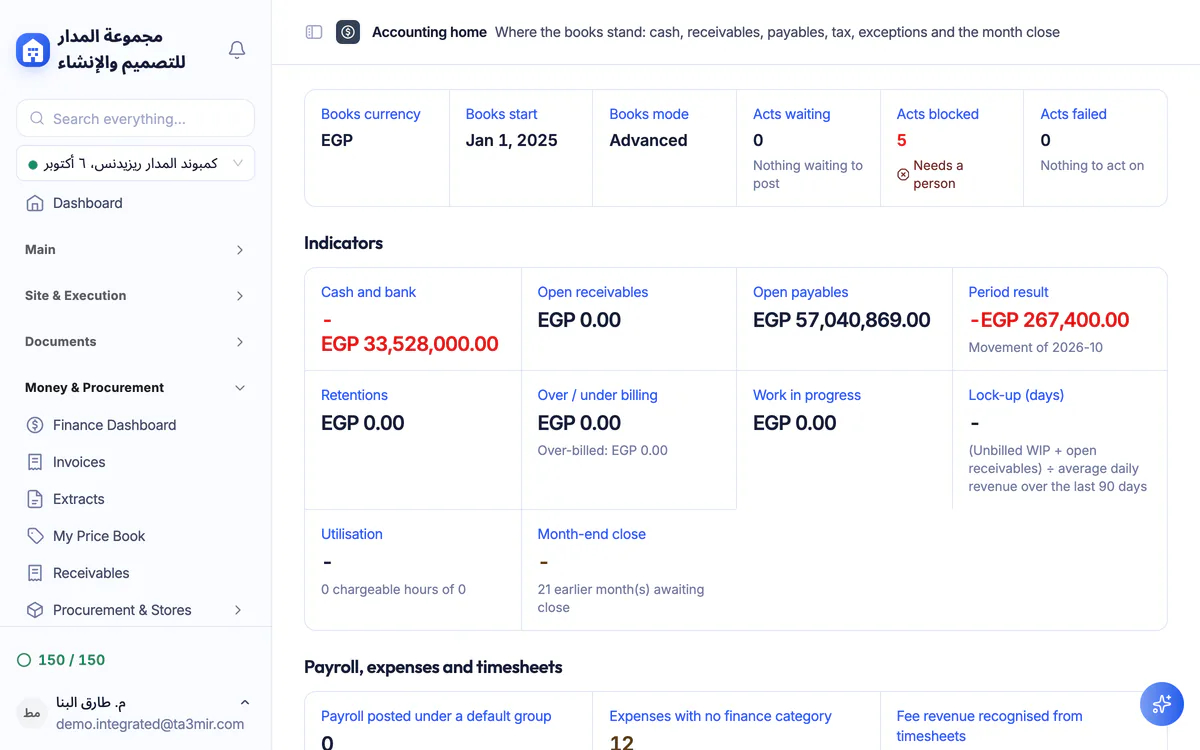Open the Over / under billing indicator
1200x750 pixels.
tap(597, 395)
